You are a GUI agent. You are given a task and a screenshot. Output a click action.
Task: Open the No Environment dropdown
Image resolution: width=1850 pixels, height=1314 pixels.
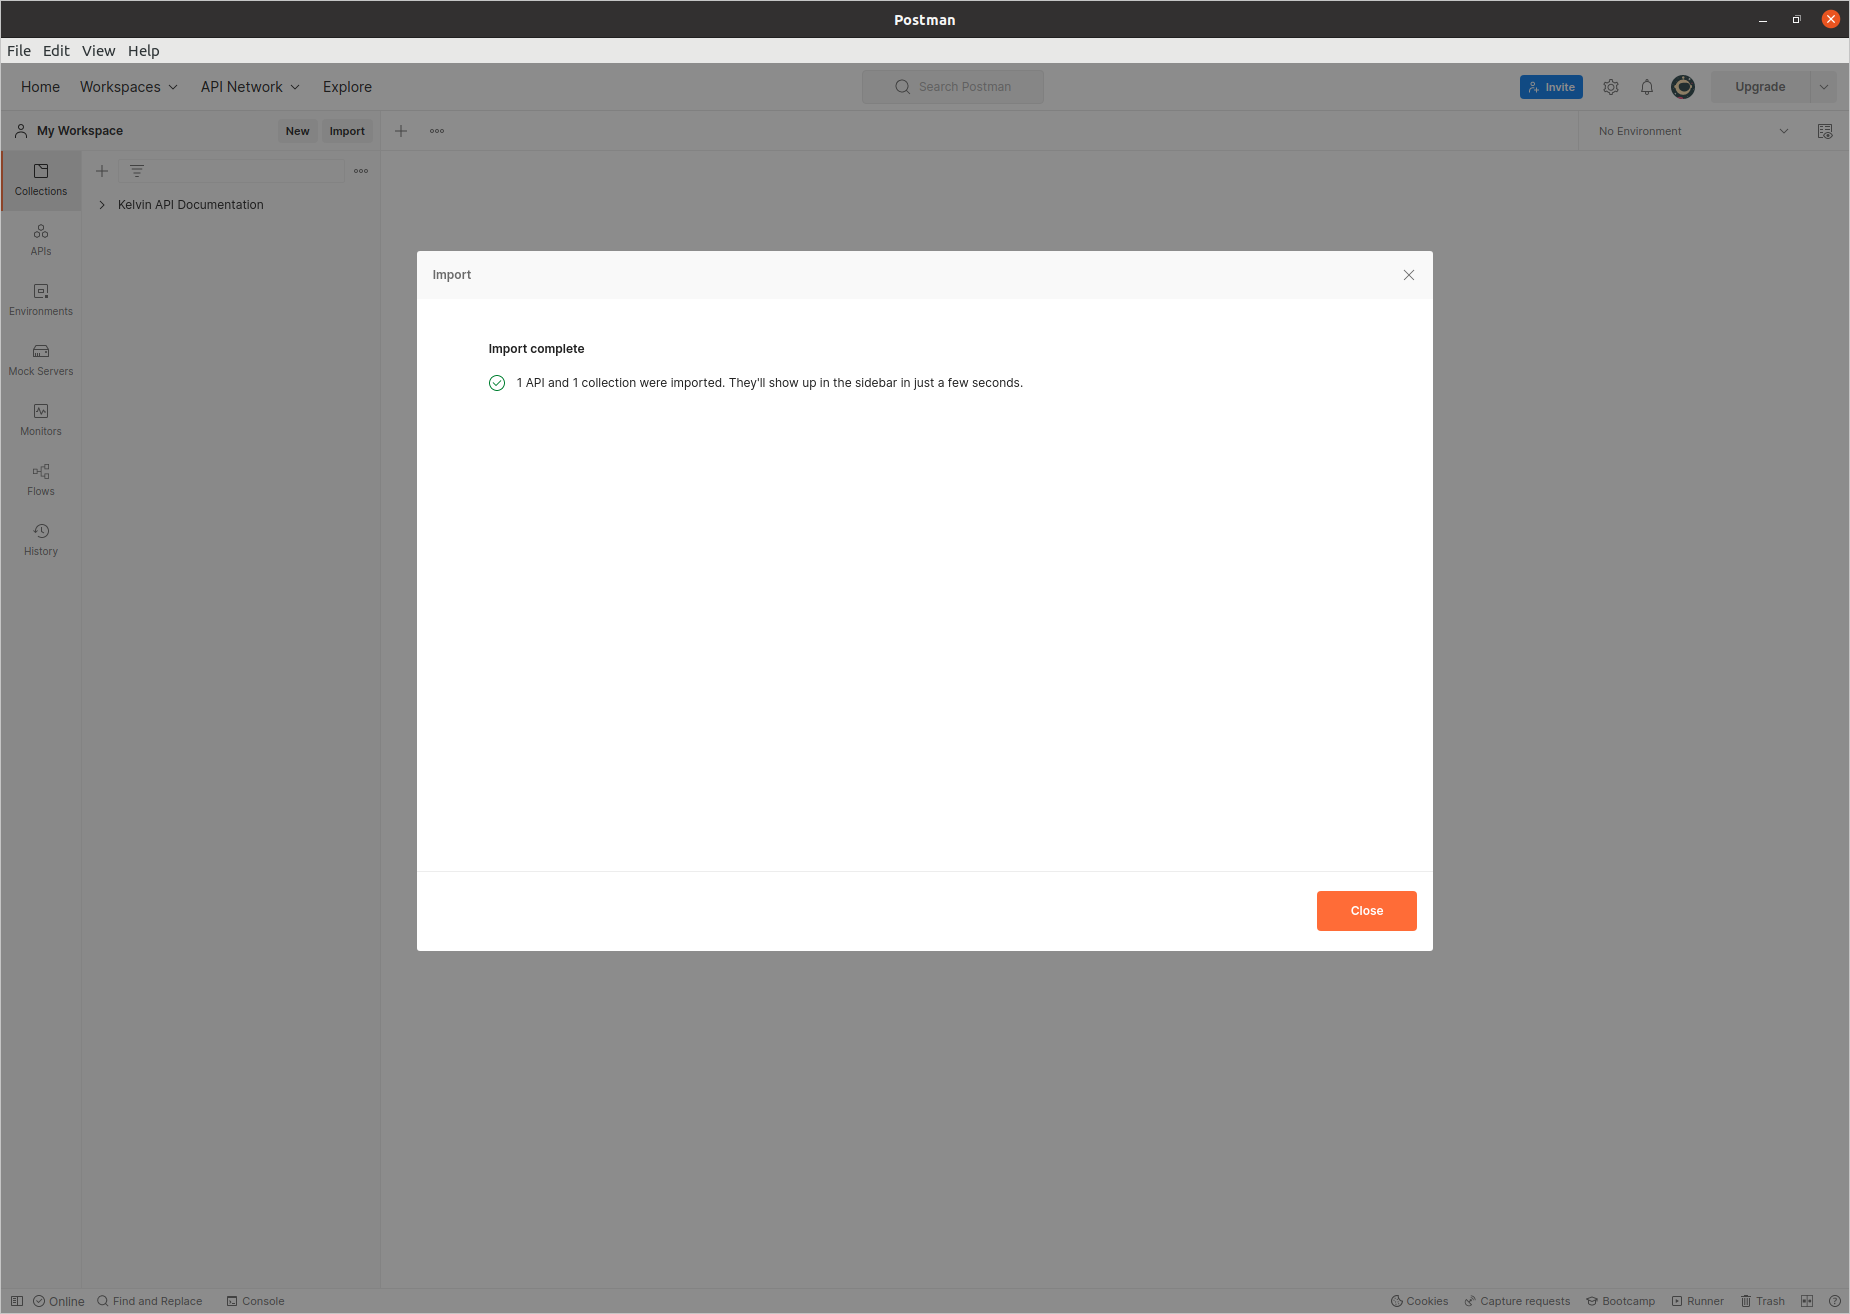(1690, 130)
